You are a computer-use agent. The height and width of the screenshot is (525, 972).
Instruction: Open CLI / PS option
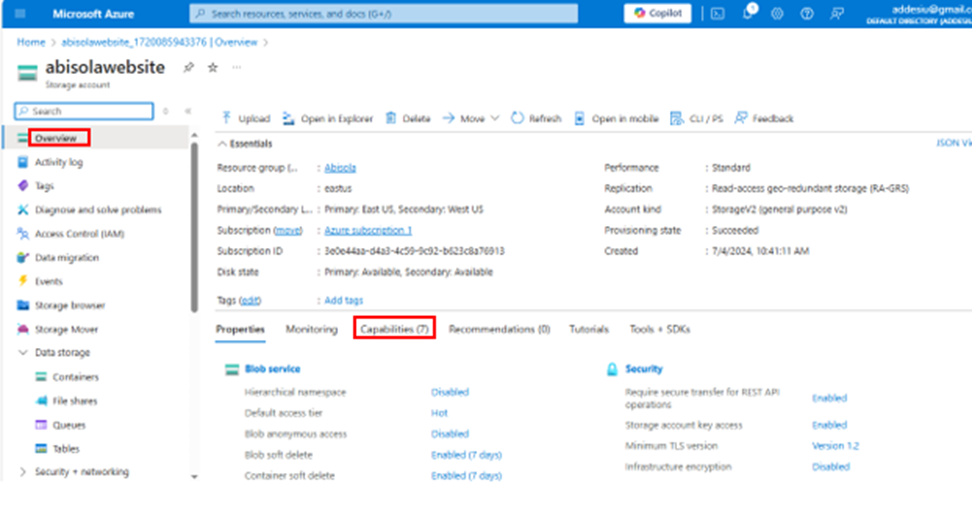click(697, 118)
